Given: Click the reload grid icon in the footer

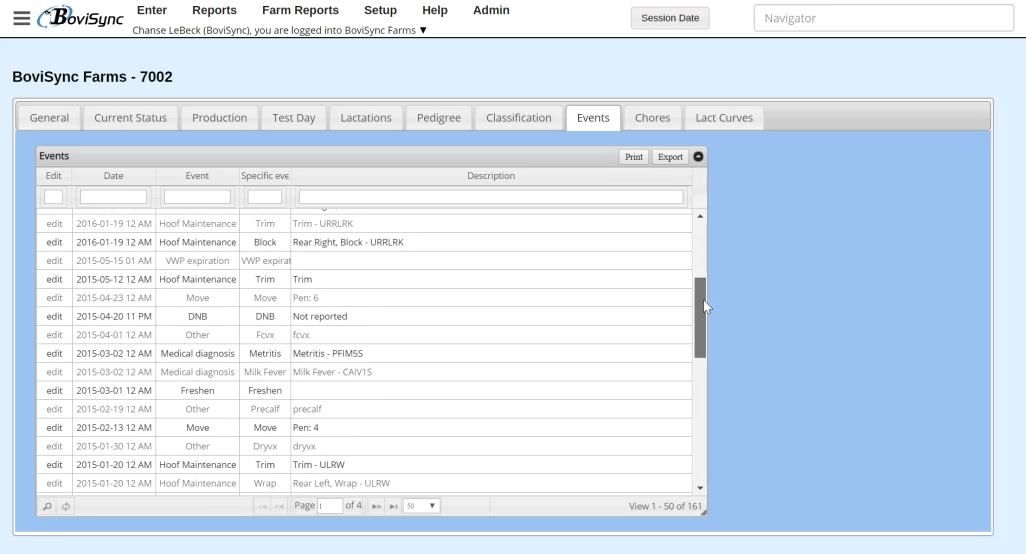Looking at the screenshot, I should 66,506.
